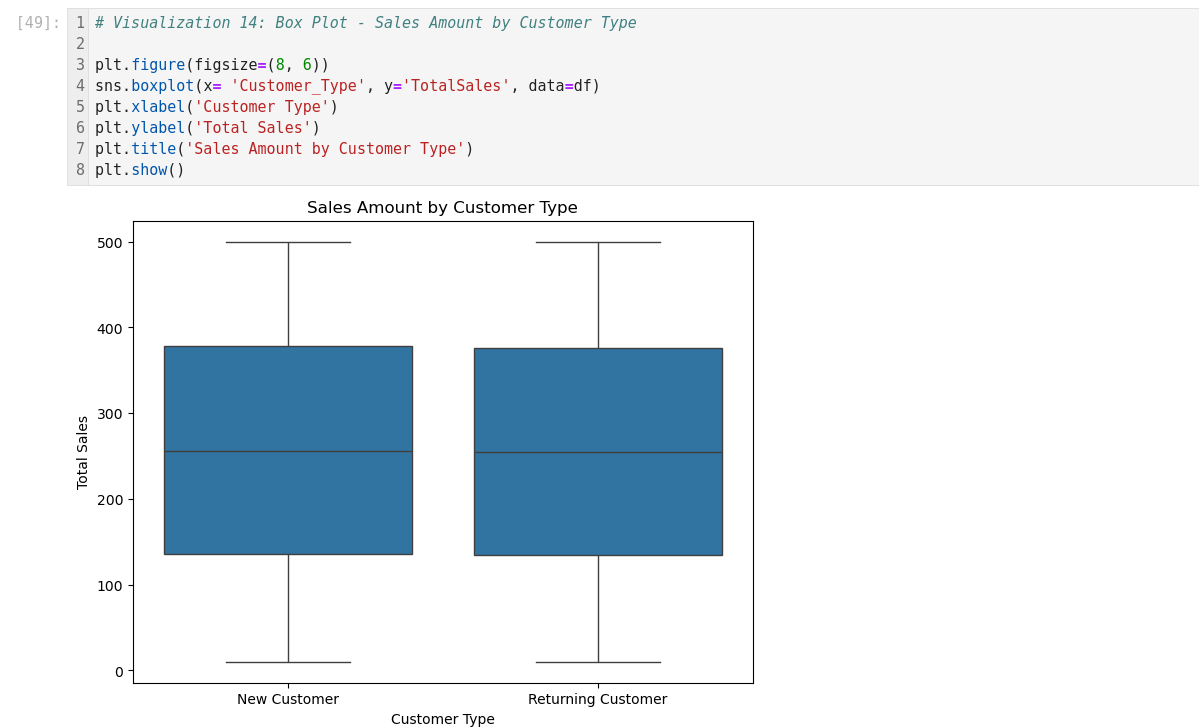Image resolution: width=1199 pixels, height=728 pixels.
Task: Click the plt.ylabel 'Total Sales' code line
Action: (207, 128)
